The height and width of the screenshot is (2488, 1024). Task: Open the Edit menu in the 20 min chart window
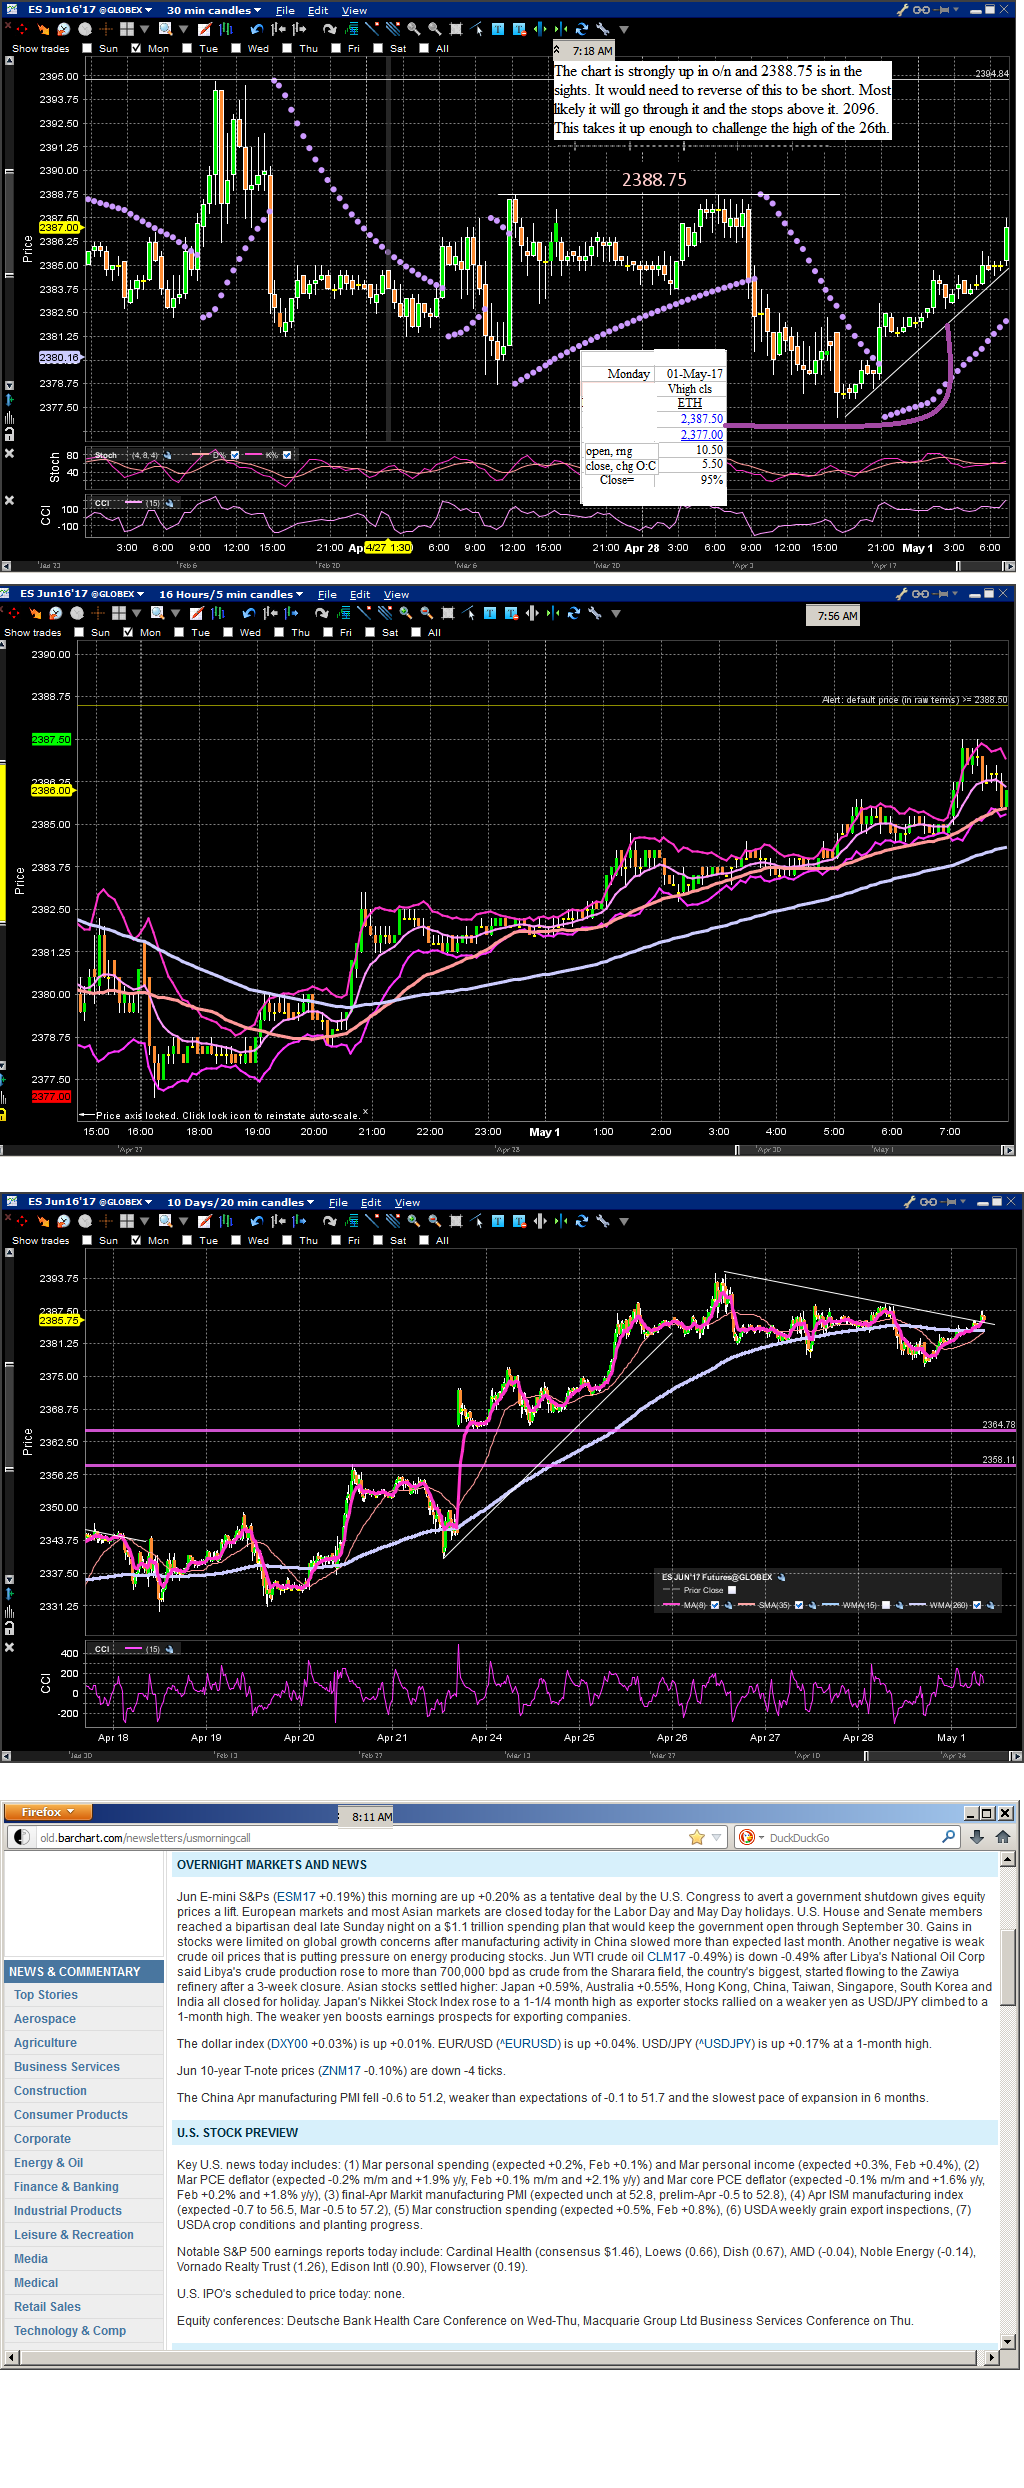point(371,1202)
